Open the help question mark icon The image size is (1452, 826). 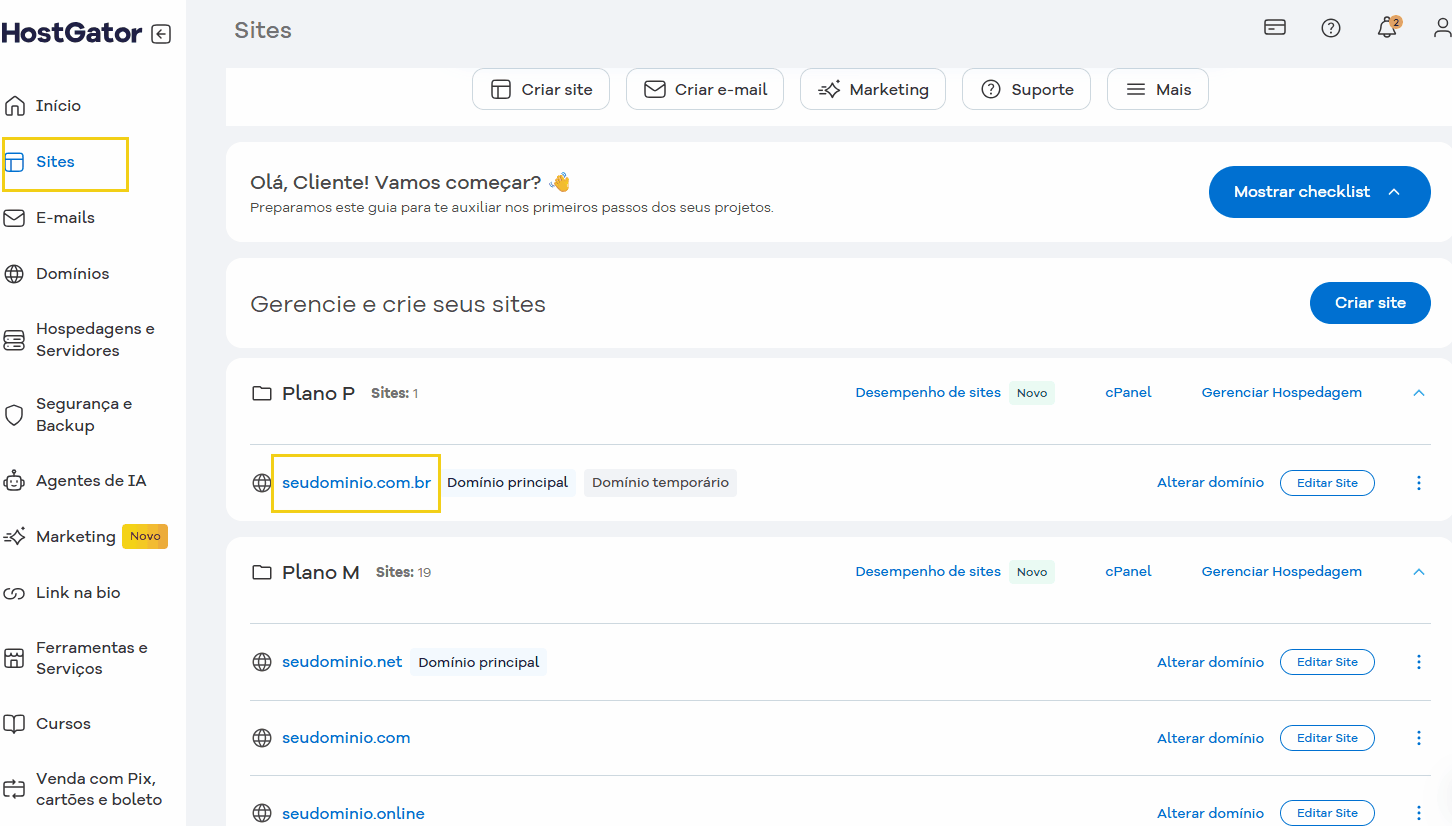(x=1331, y=28)
